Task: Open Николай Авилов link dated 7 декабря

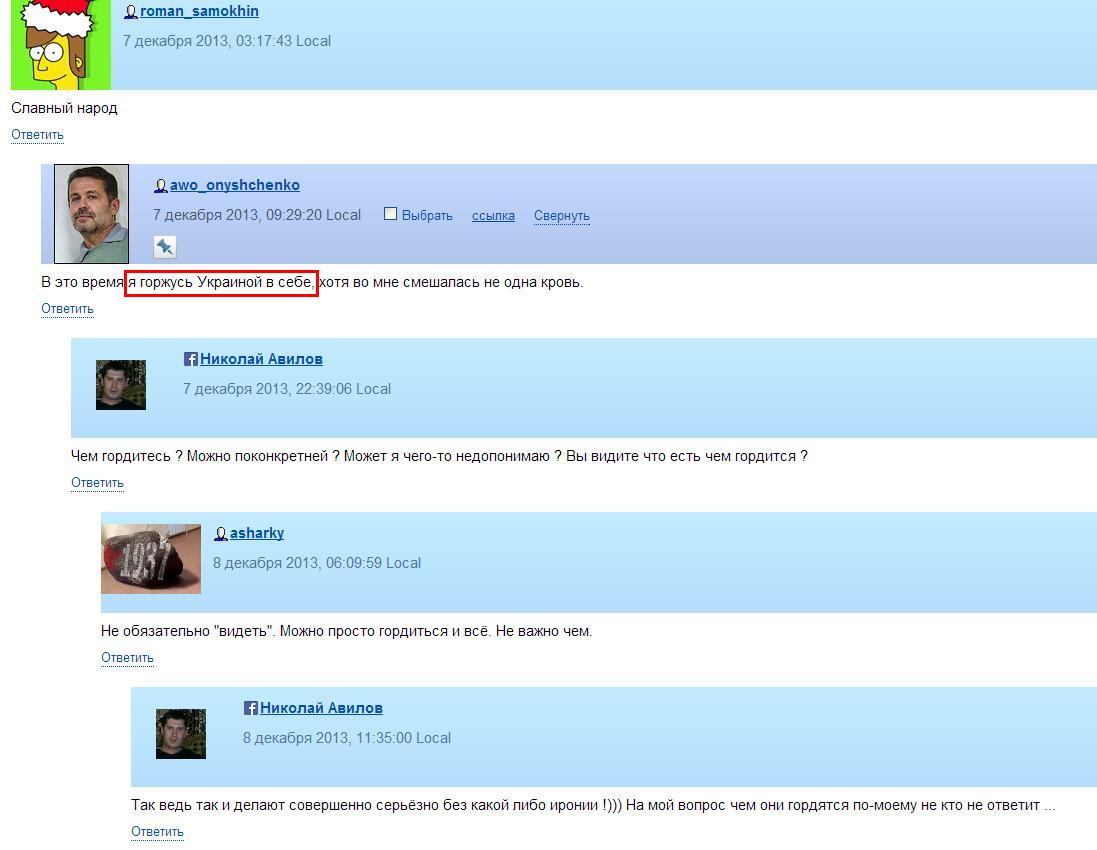Action: 261,359
